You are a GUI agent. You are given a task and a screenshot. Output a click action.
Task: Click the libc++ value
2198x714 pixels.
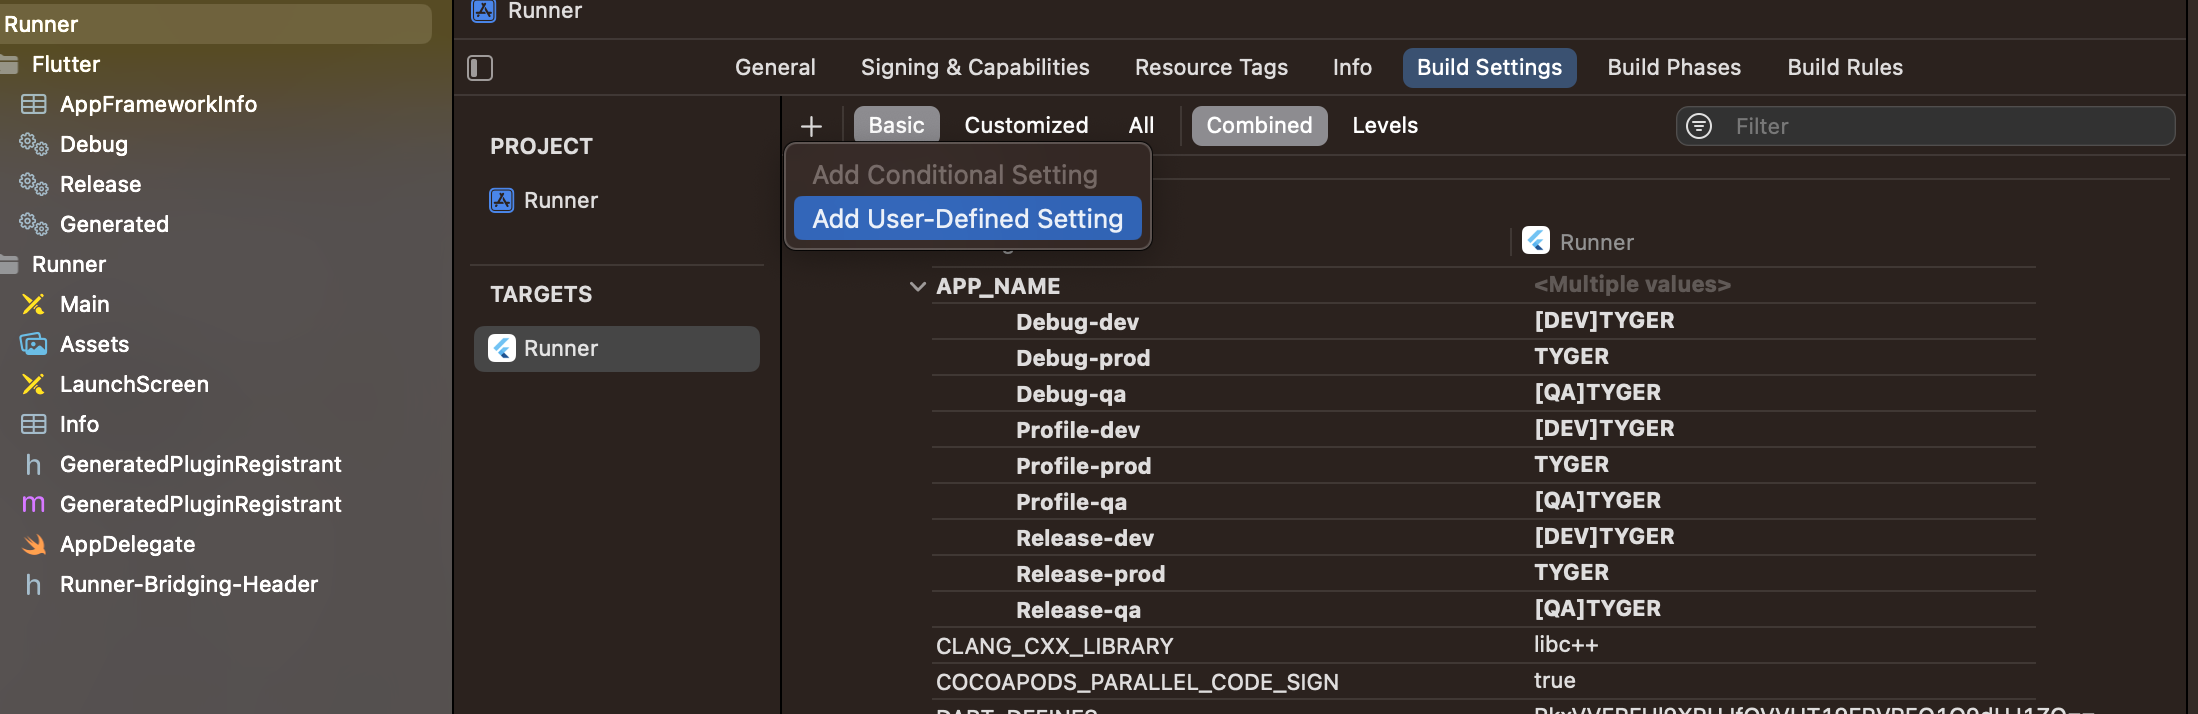pyautogui.click(x=1566, y=645)
